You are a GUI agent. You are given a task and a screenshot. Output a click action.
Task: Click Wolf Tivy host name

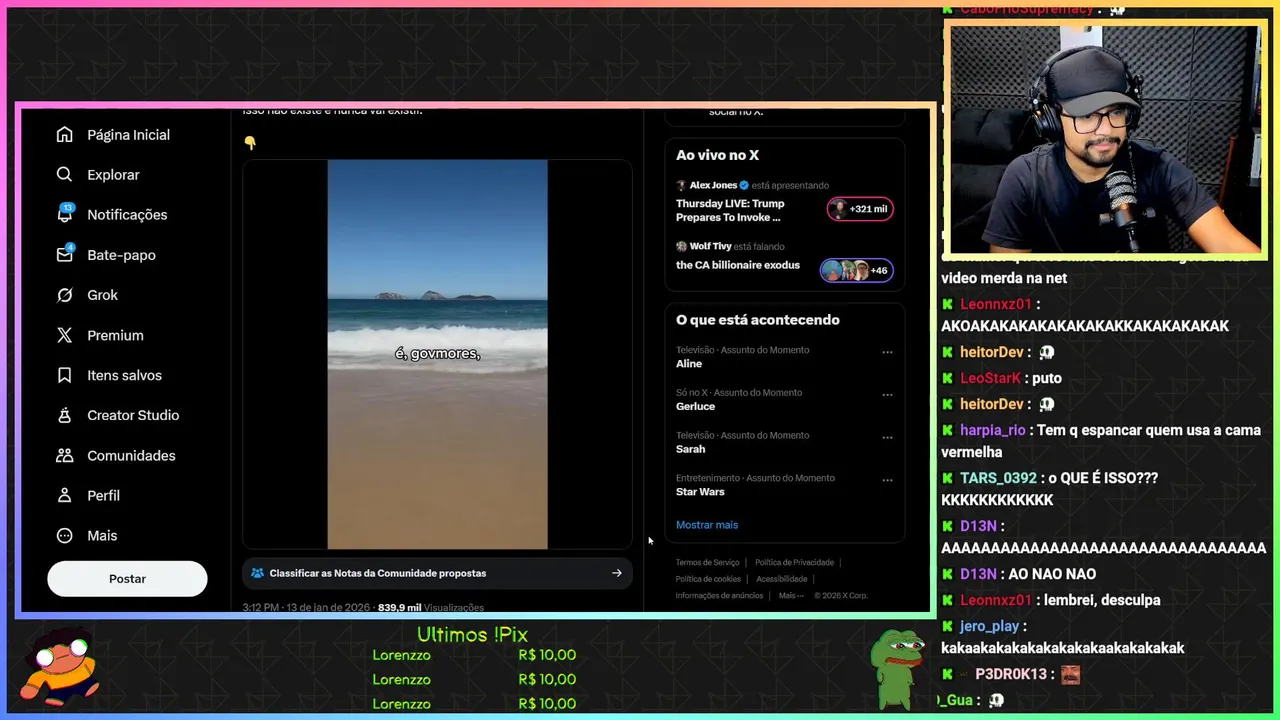[x=710, y=246]
